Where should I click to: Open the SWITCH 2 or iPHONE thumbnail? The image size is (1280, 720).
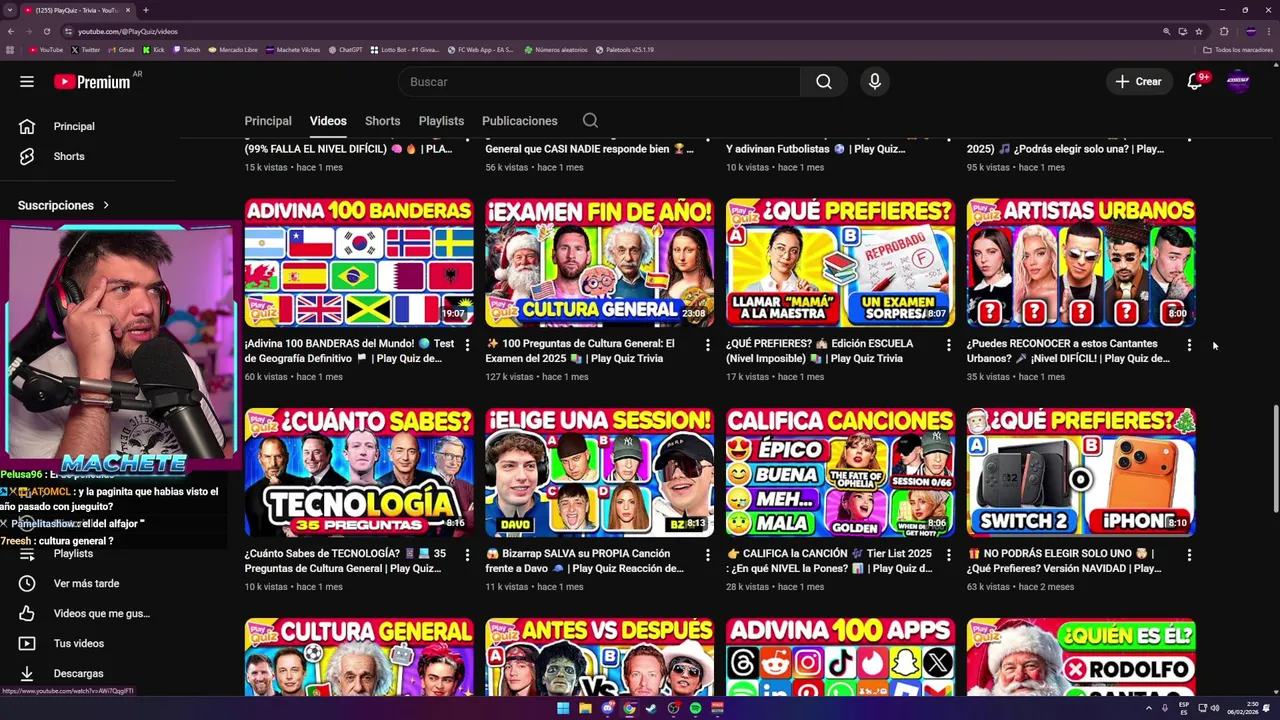pos(1081,472)
